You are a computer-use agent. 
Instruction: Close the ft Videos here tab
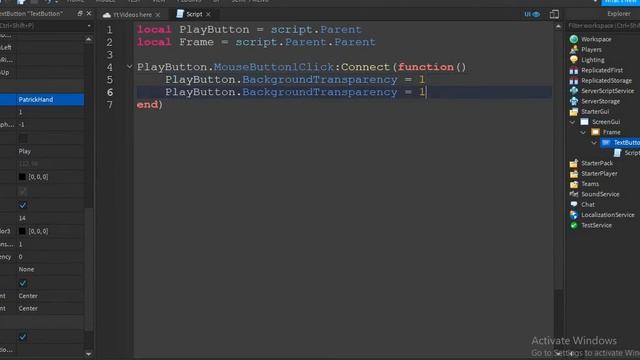click(158, 15)
